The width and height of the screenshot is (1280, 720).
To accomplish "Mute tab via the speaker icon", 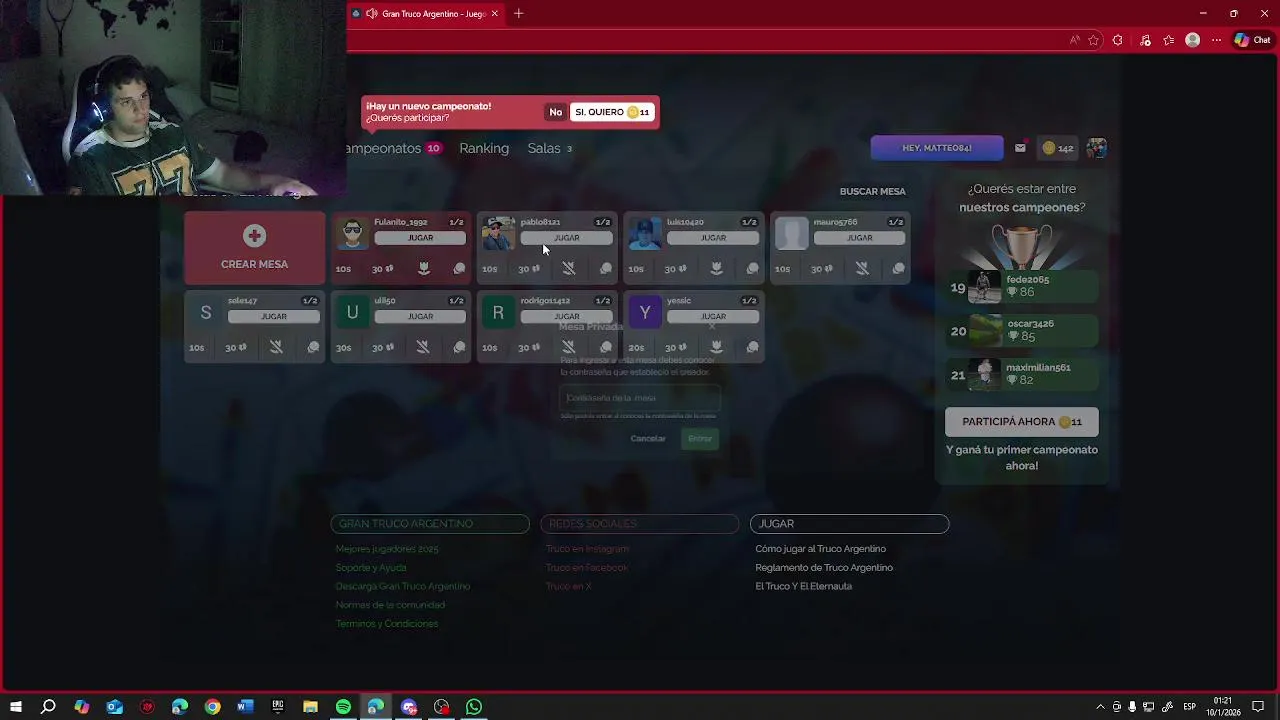I will [x=371, y=14].
